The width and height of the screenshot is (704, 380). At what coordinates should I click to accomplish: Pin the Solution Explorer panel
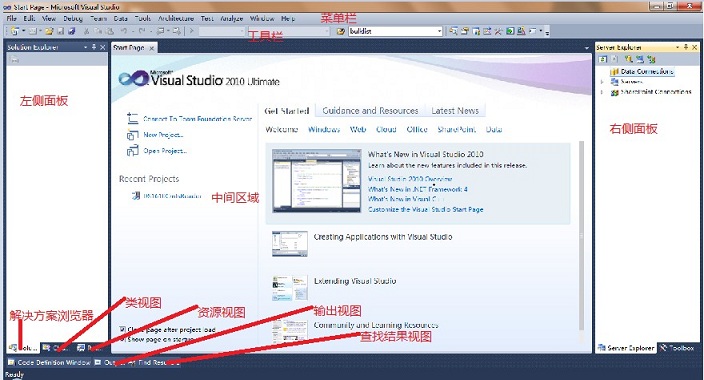pos(94,47)
